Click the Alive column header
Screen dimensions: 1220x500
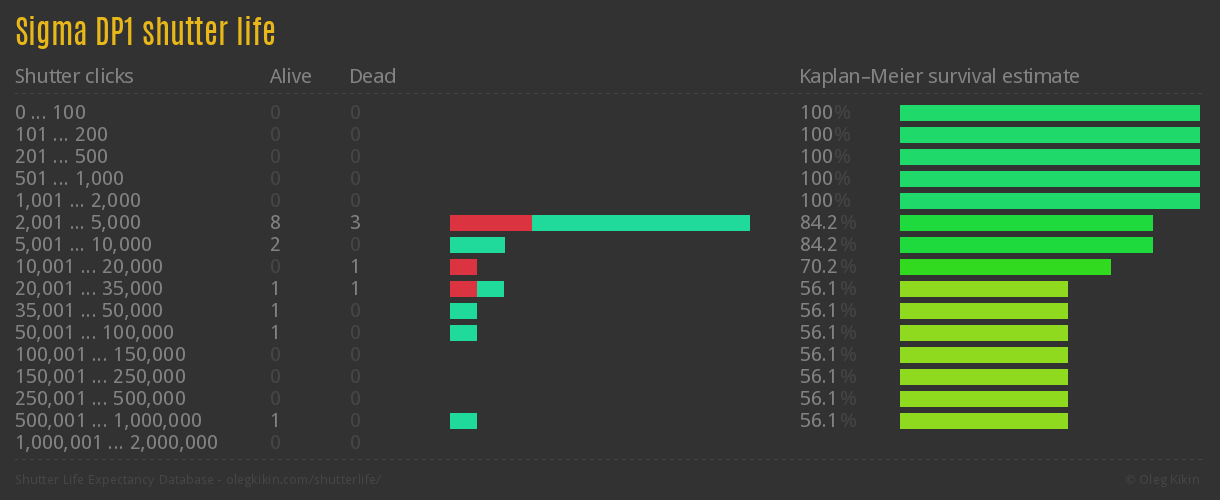tap(290, 76)
